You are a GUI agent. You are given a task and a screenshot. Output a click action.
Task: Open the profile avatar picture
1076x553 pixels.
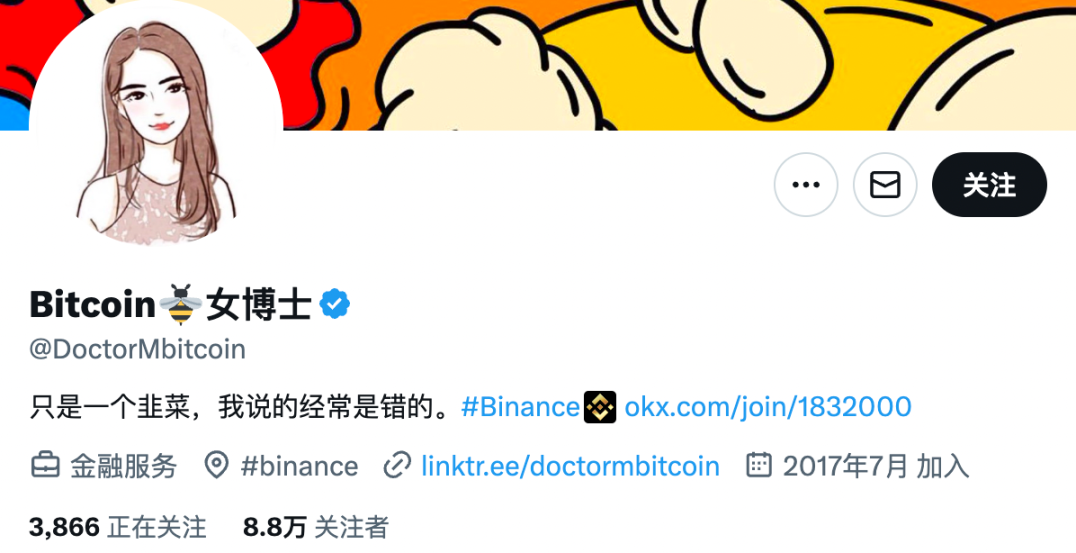pyautogui.click(x=156, y=127)
